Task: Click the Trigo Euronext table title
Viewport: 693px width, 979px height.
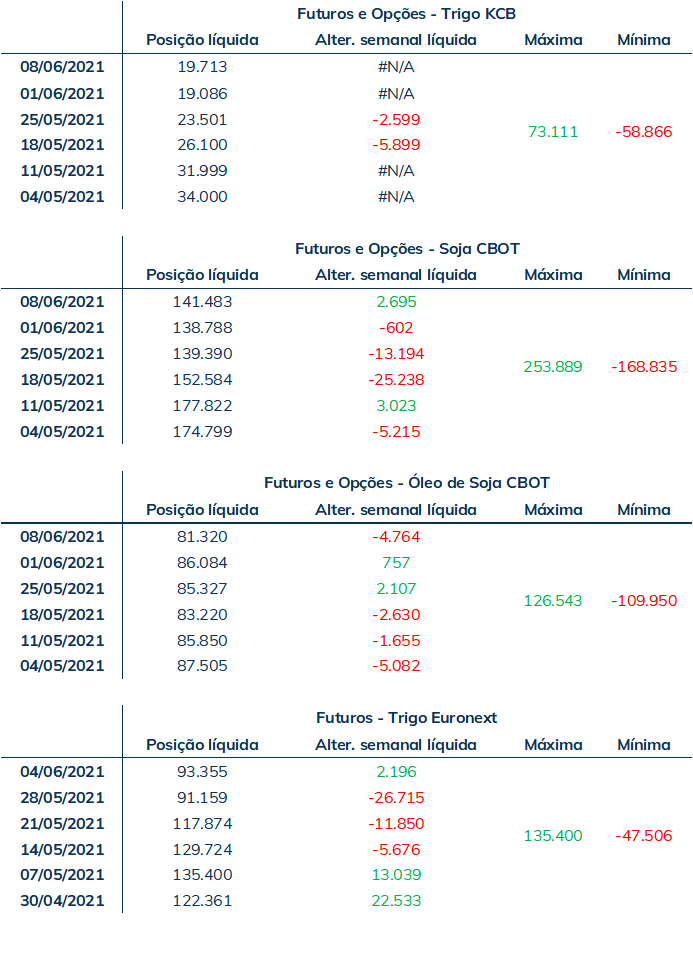Action: 406,718
